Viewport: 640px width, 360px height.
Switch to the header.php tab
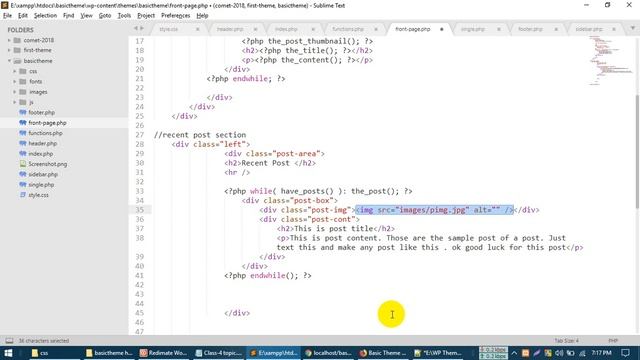tap(230, 29)
